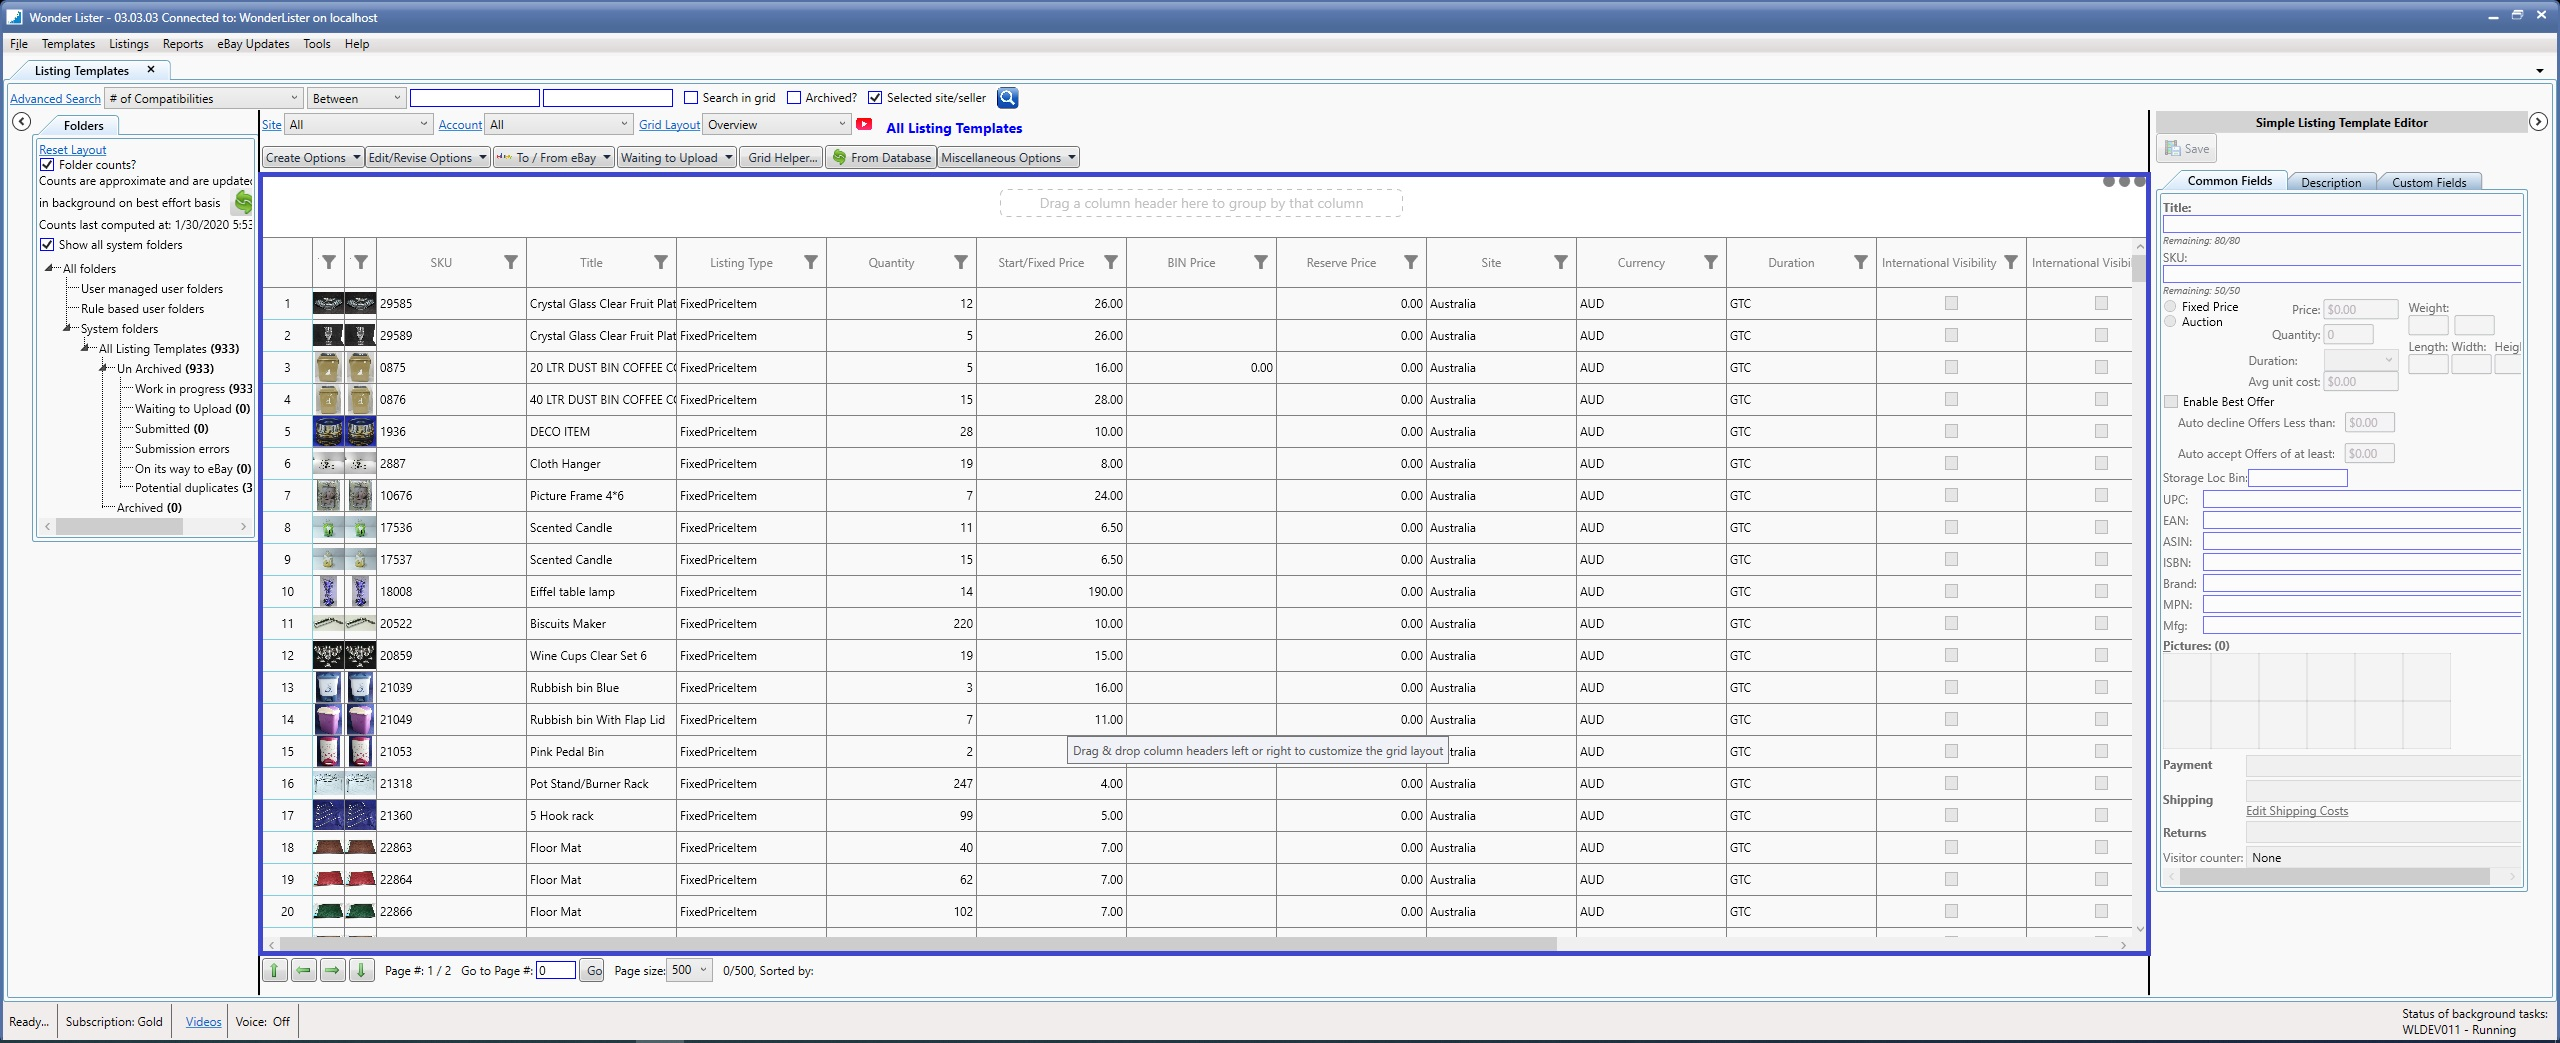Click the Title input field in editor

tap(2341, 224)
